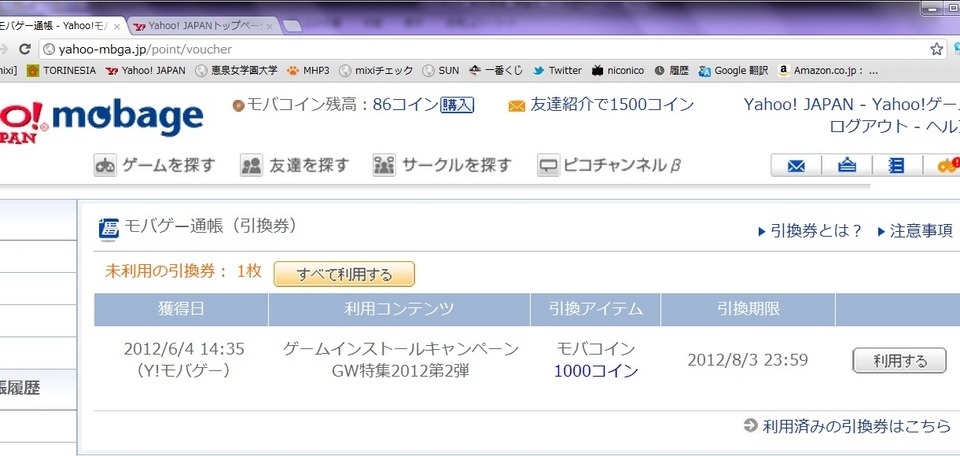Open the 一番くじ bookmark
The height and width of the screenshot is (456, 960).
tap(496, 70)
